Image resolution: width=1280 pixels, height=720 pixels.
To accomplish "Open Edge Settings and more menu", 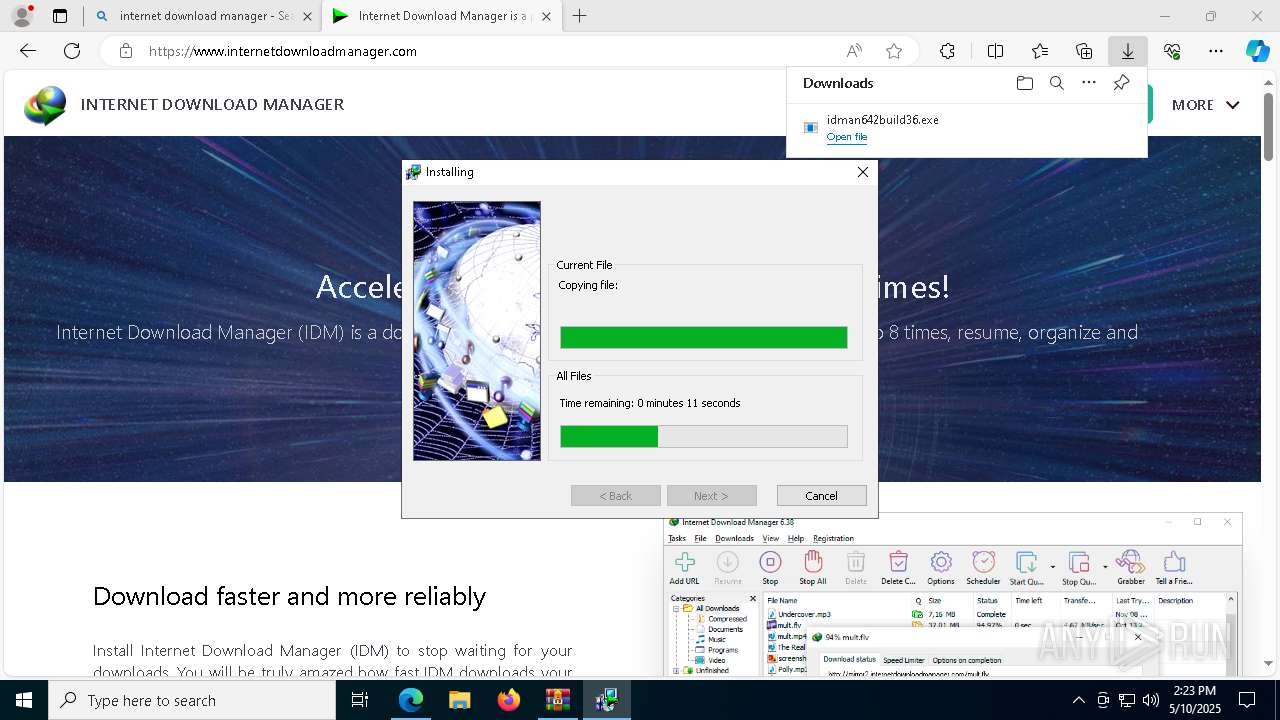I will [1215, 51].
